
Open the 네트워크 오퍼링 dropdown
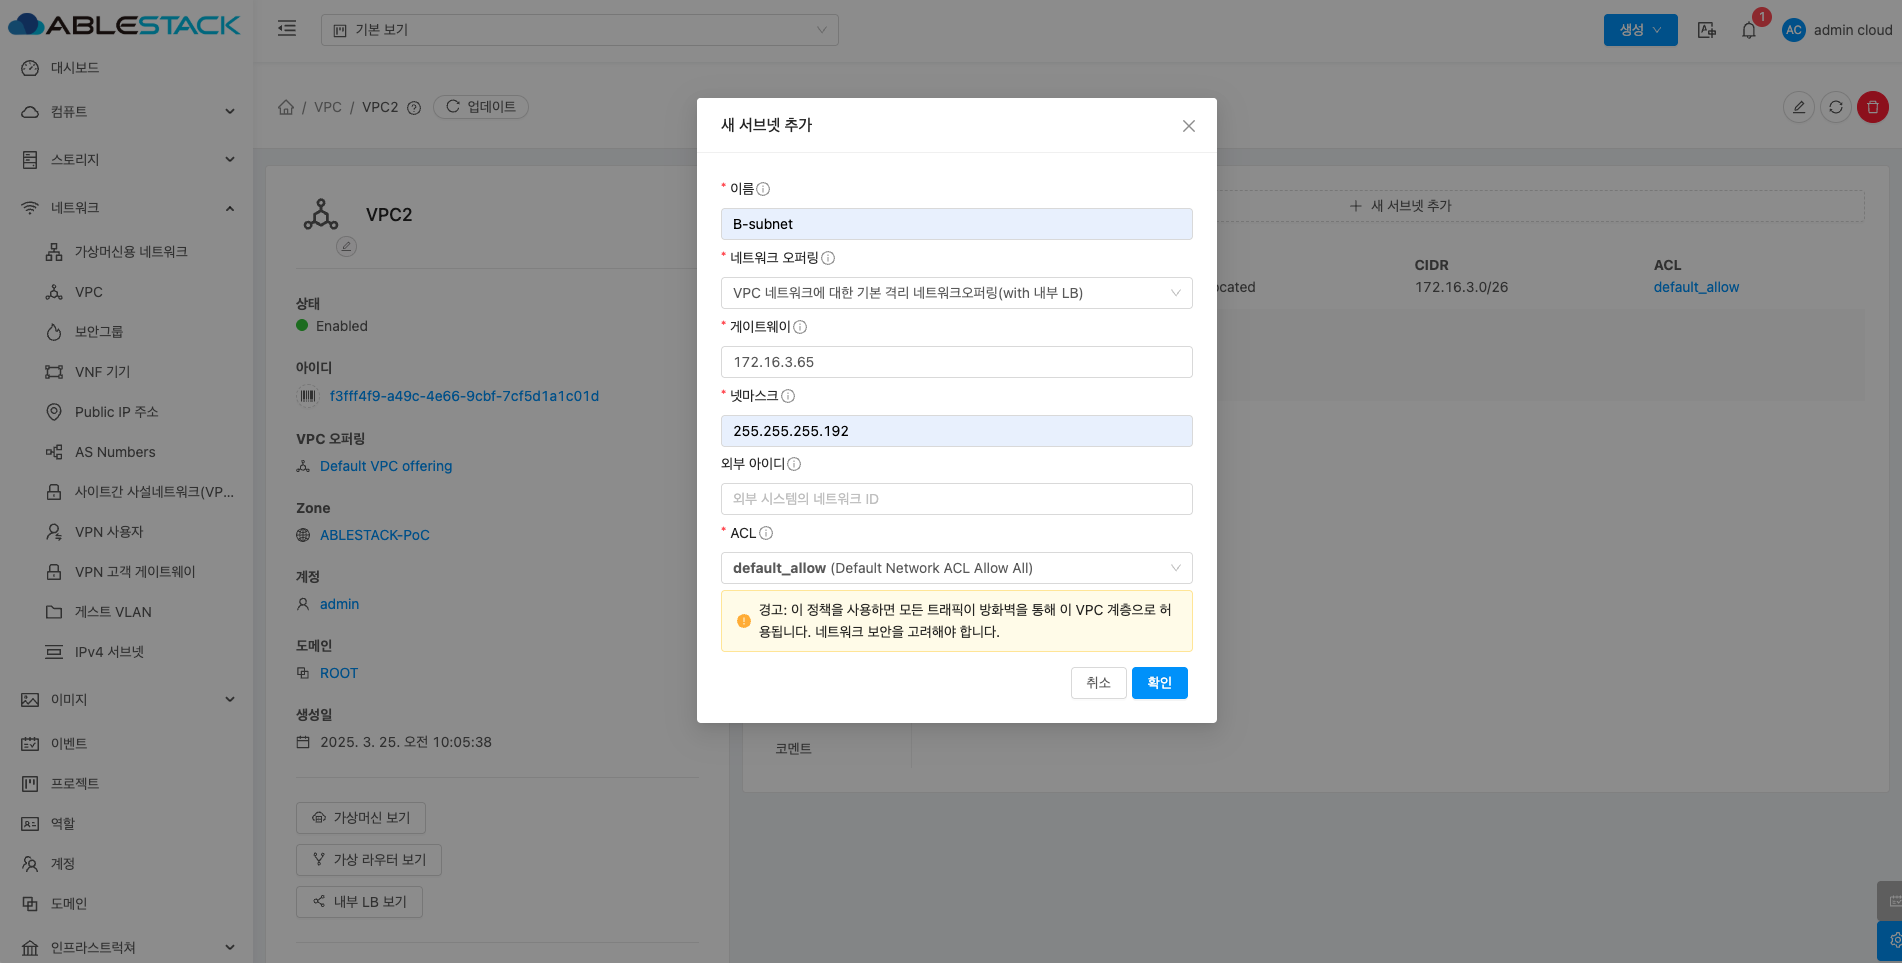pyautogui.click(x=957, y=293)
